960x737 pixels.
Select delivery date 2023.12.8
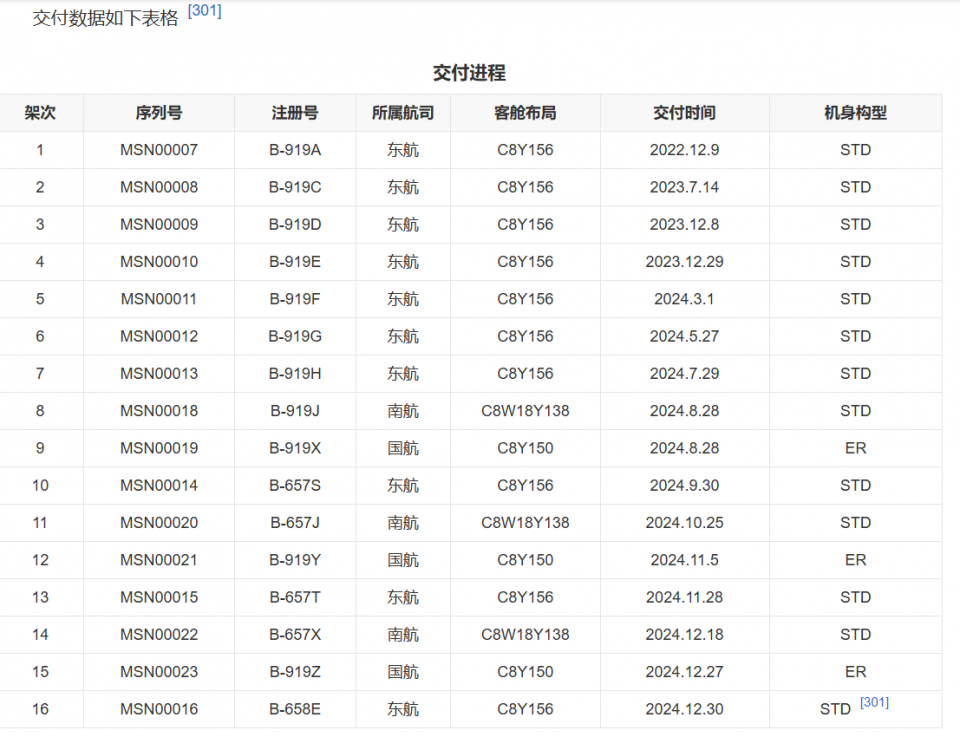(x=684, y=225)
